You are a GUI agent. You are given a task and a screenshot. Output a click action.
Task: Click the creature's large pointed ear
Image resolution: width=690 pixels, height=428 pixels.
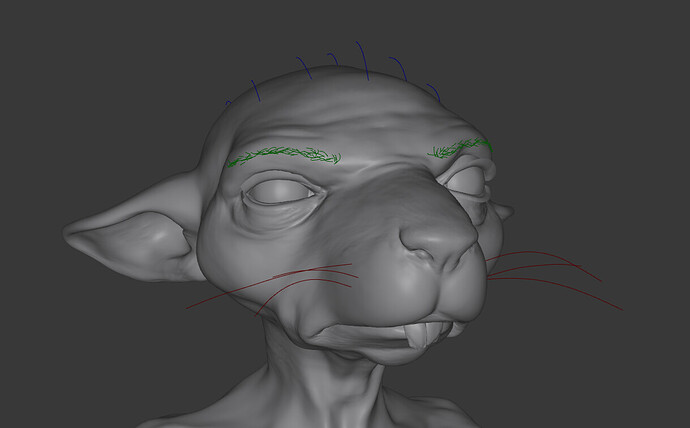(132, 233)
